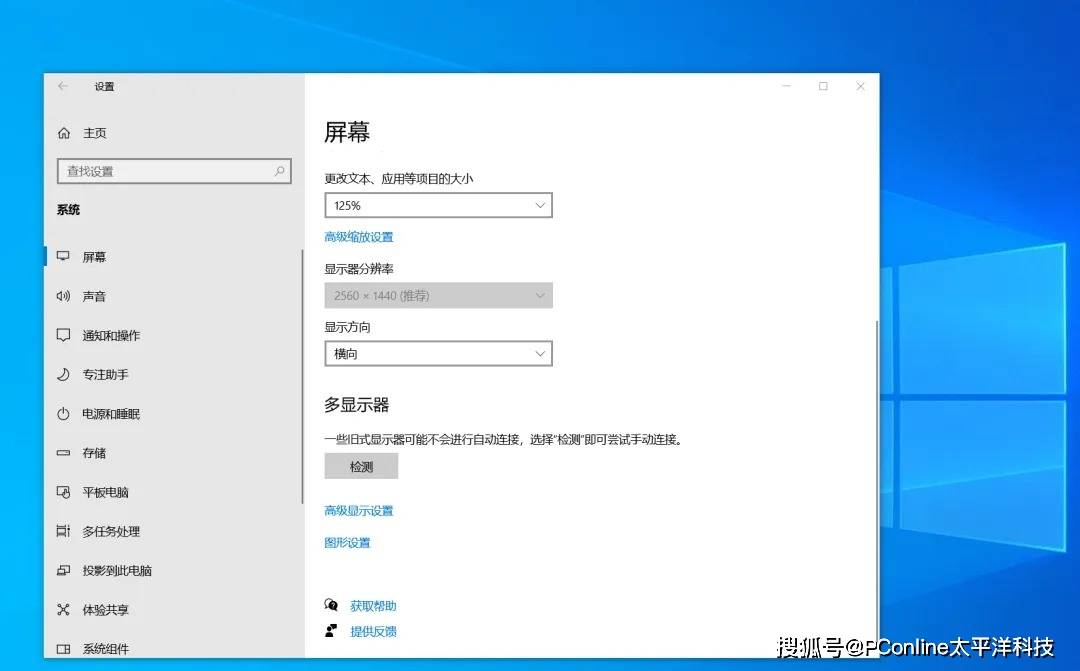Click the storage icon beside 存储
The height and width of the screenshot is (671, 1080).
click(63, 453)
